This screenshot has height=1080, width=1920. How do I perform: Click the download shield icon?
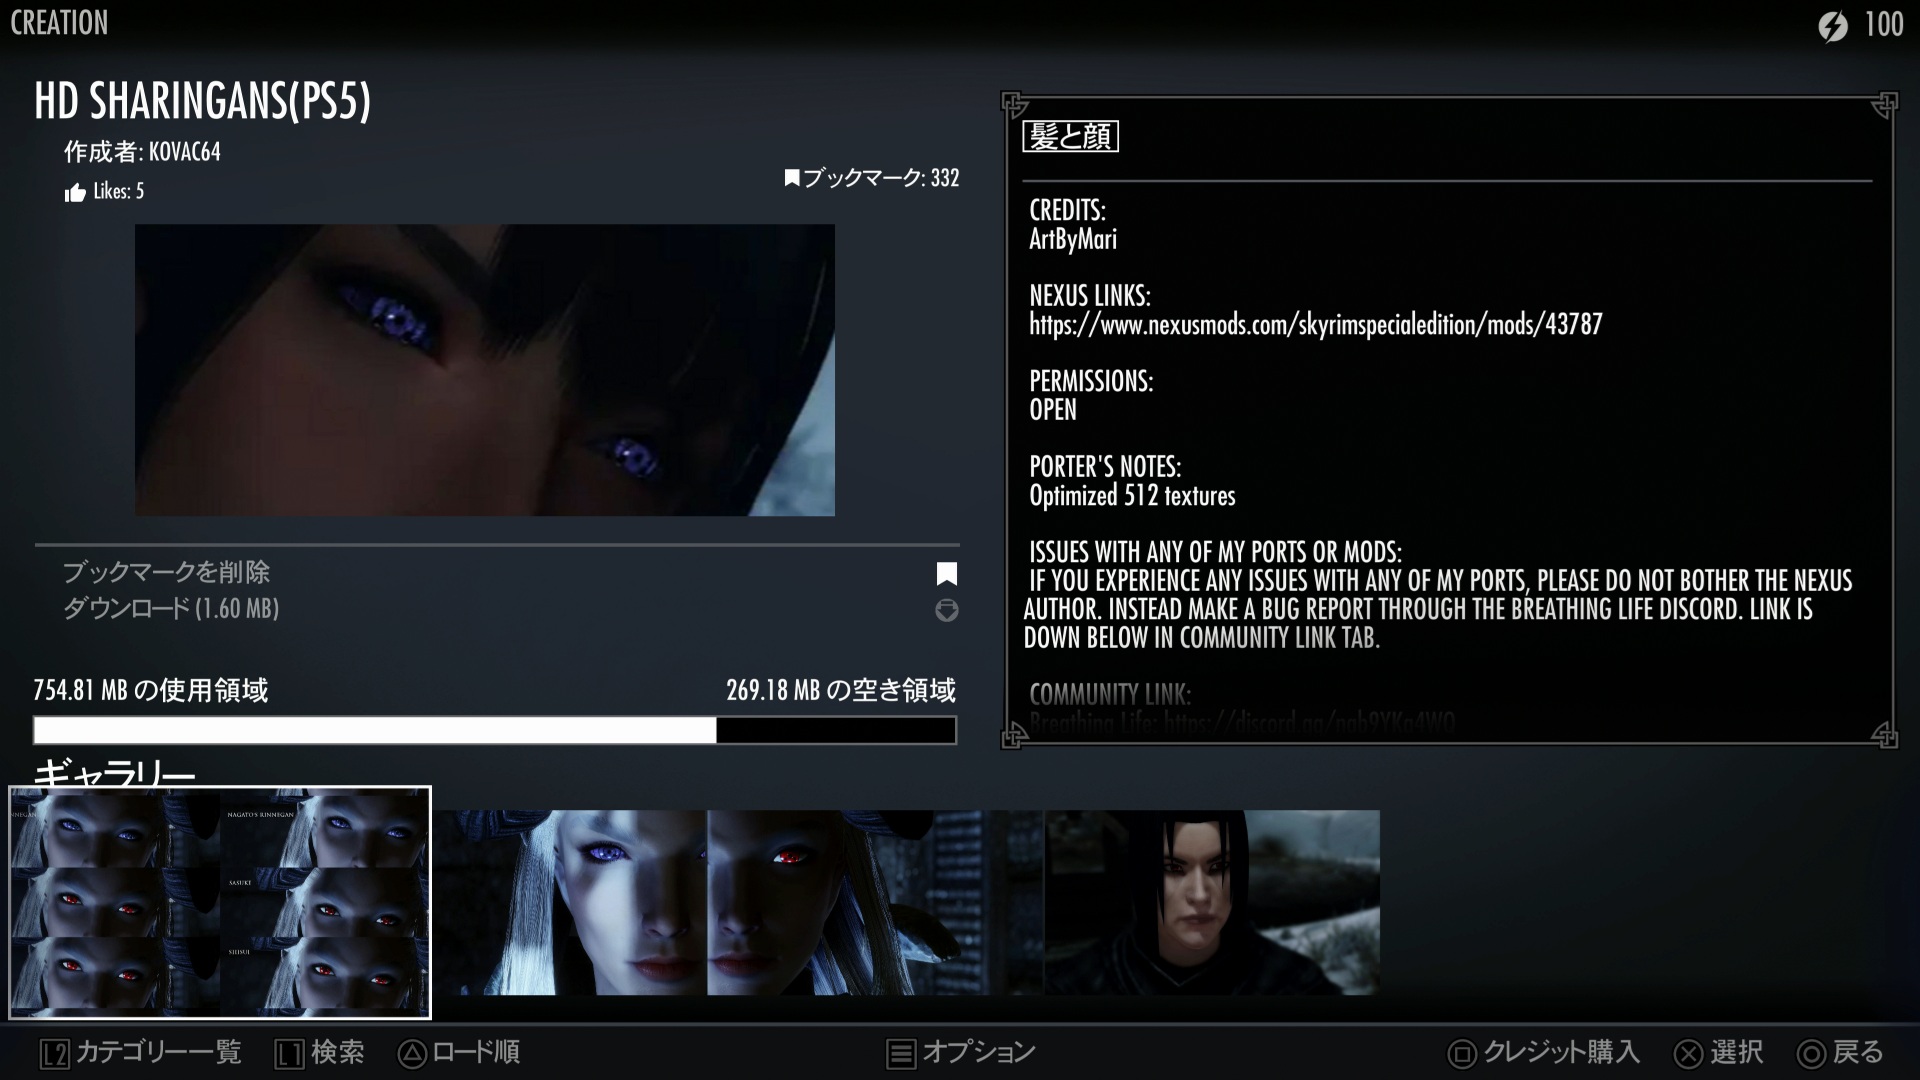pyautogui.click(x=946, y=610)
